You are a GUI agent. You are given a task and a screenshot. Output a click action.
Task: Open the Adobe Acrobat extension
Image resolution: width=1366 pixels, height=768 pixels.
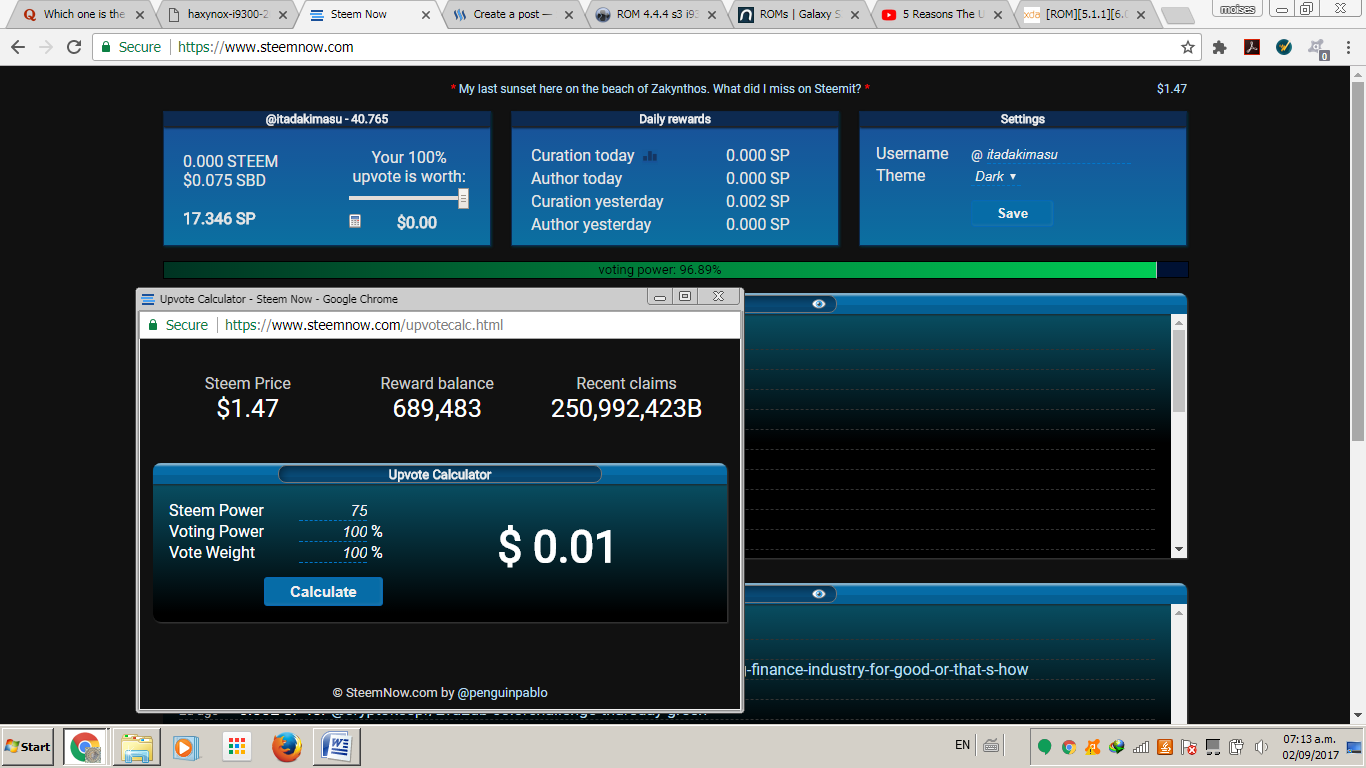(x=1251, y=47)
